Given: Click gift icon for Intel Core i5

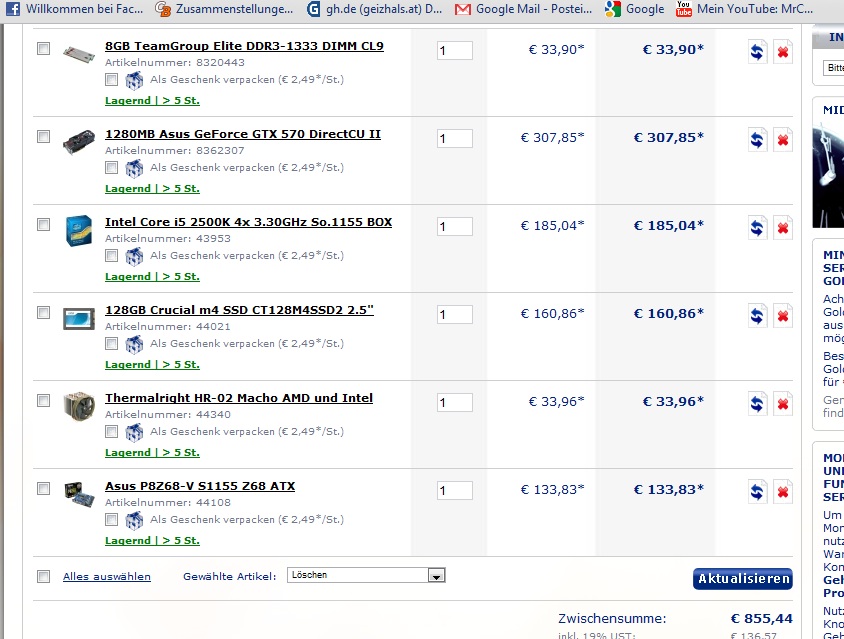Looking at the screenshot, I should 134,256.
